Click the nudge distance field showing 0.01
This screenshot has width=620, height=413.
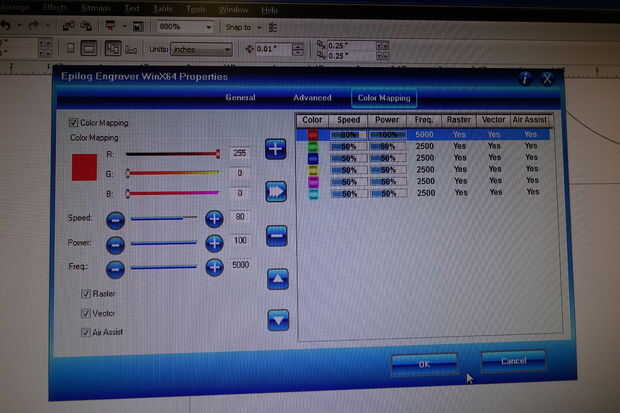[x=273, y=49]
